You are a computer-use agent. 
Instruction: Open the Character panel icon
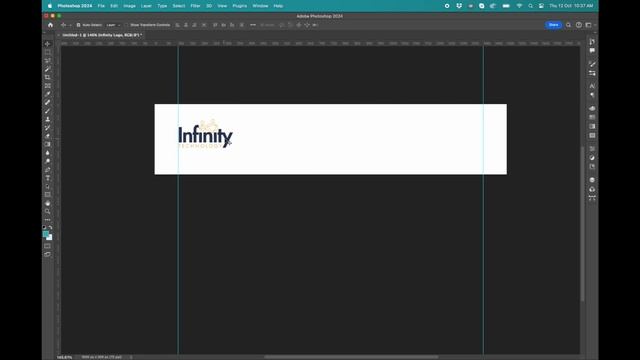[x=592, y=86]
